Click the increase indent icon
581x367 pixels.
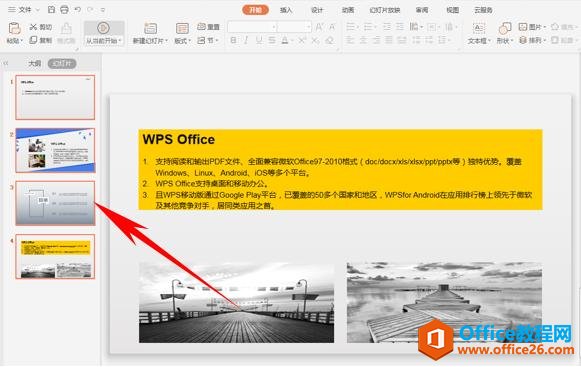coord(400,27)
